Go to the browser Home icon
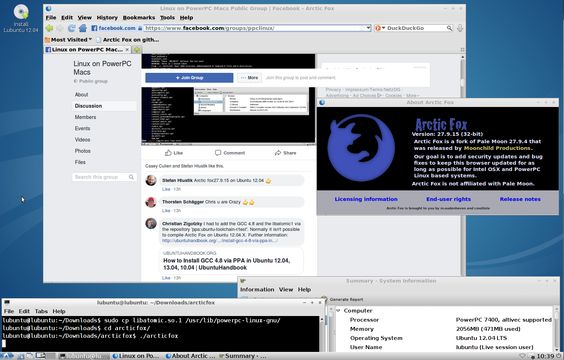Screen dimensions: 564x360 point(83,28)
